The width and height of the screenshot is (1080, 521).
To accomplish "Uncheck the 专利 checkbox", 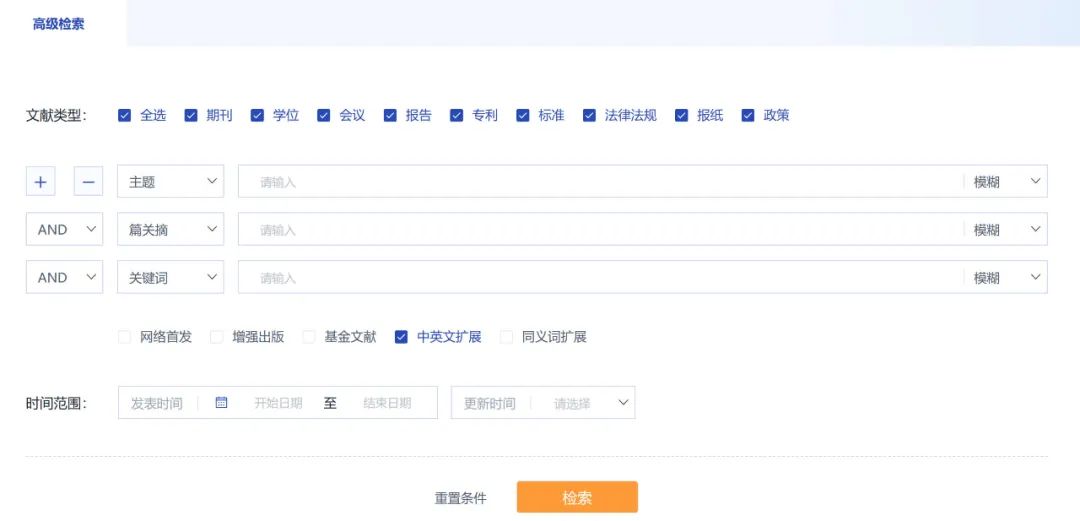I will pos(457,115).
